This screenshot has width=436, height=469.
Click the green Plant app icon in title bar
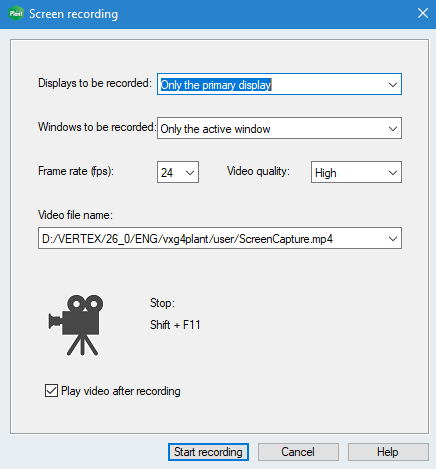click(16, 14)
